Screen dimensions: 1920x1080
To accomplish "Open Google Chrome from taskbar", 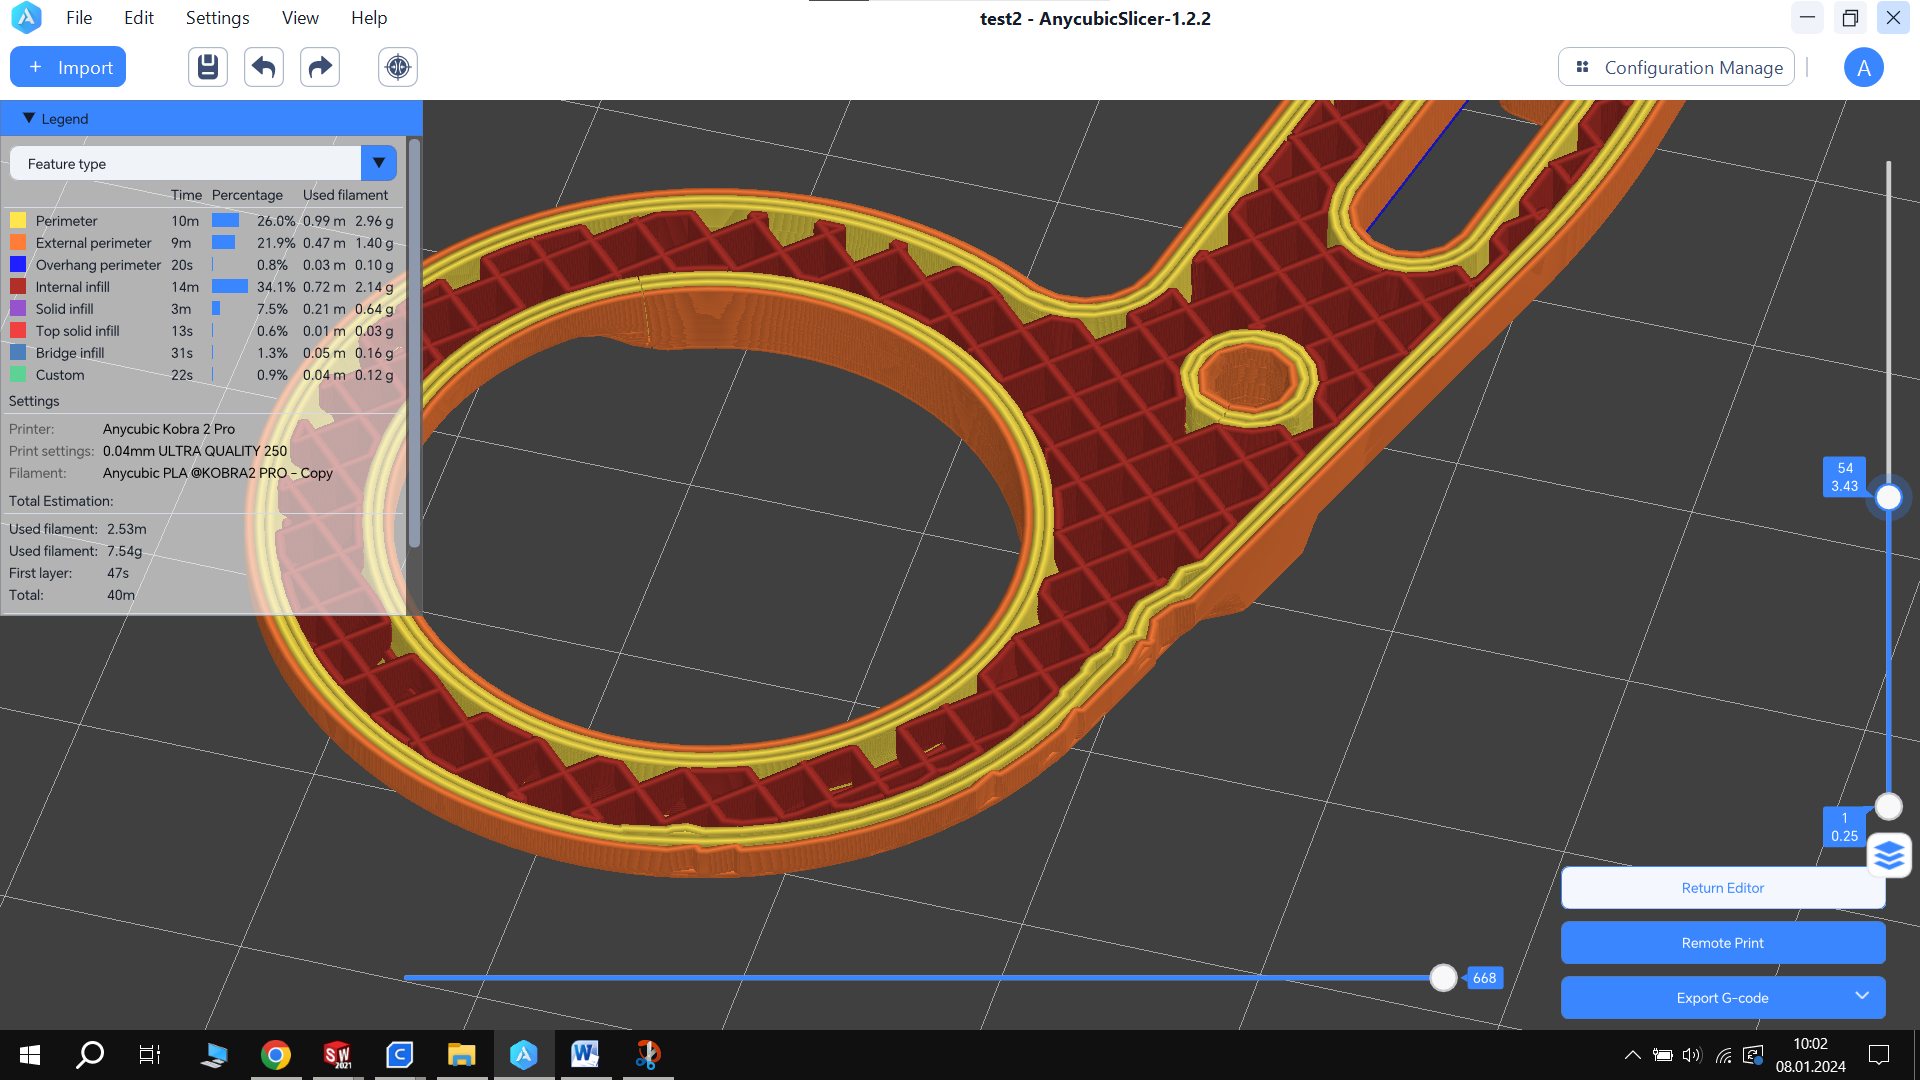I will (275, 1055).
